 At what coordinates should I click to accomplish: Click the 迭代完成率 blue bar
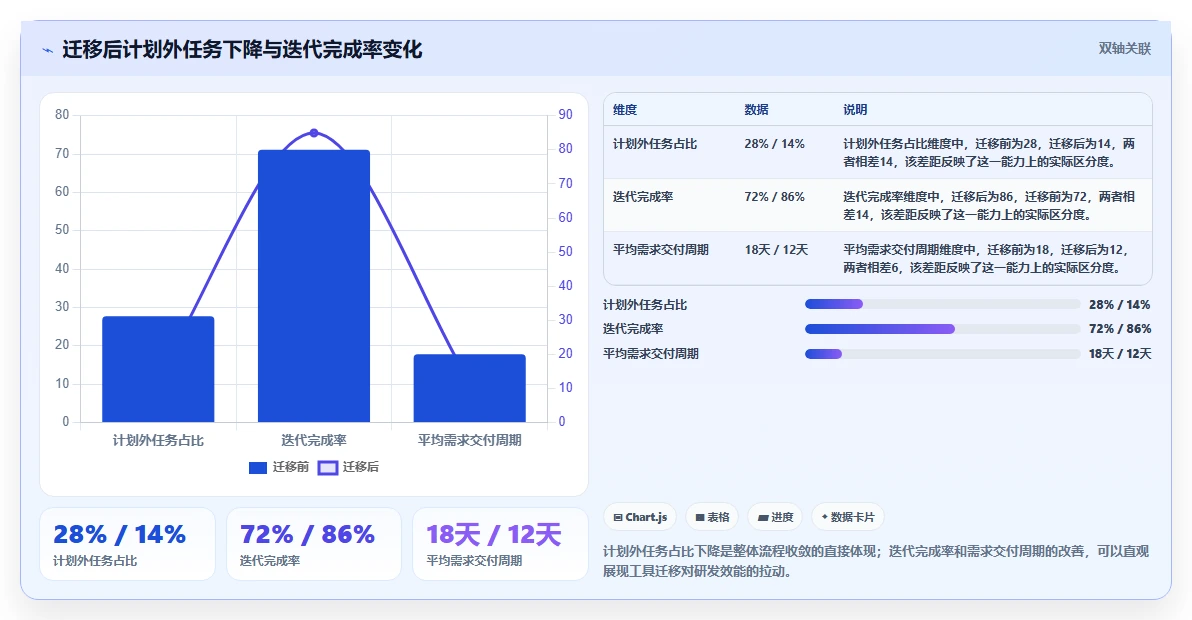314,286
